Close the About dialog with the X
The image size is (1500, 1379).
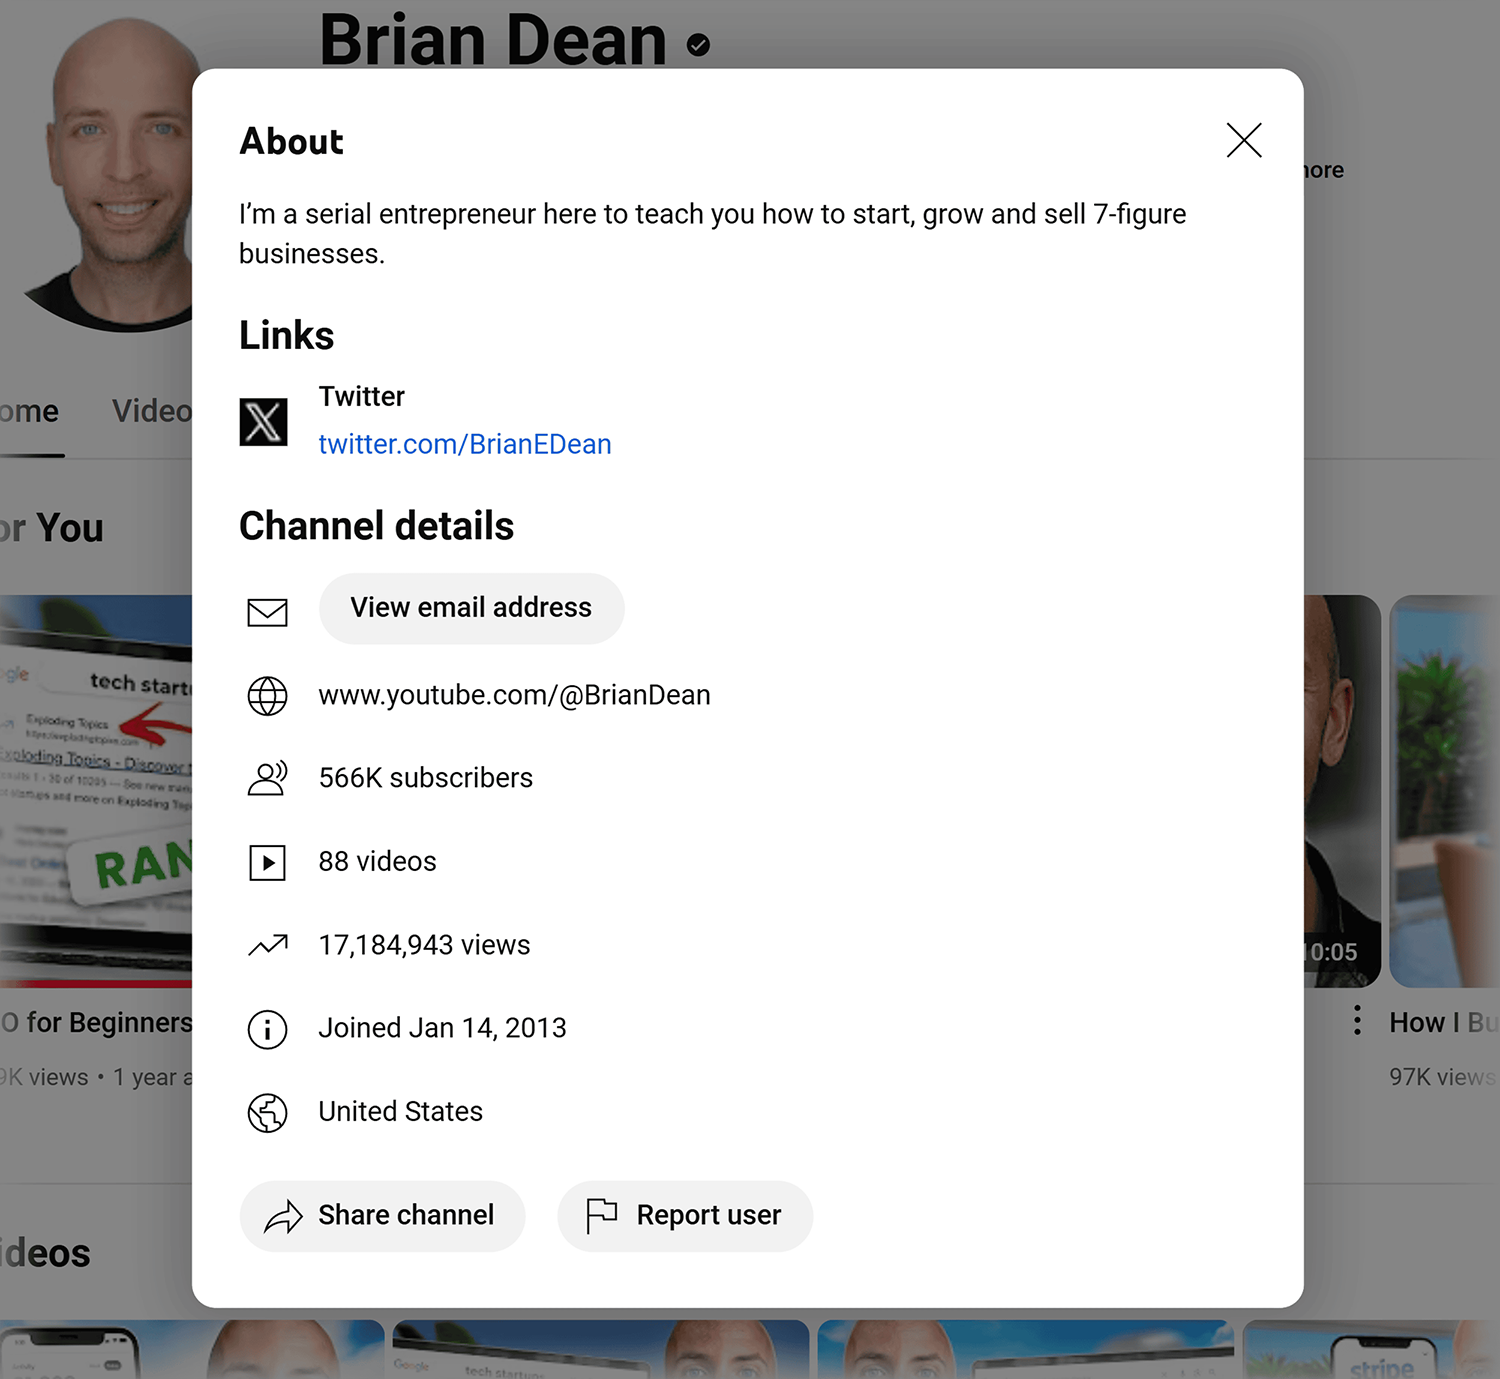coord(1244,140)
